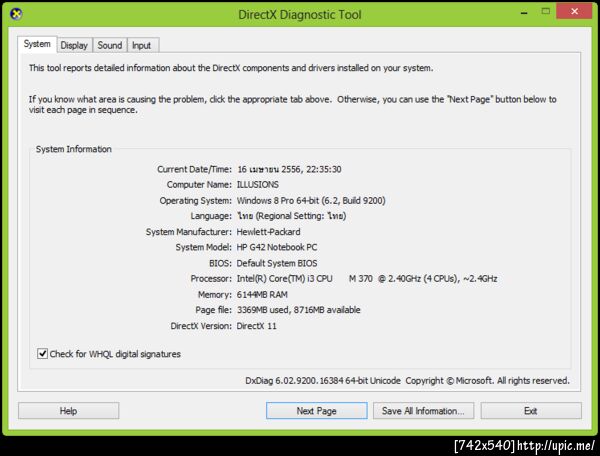Click the DirectX 11 version value
The image size is (600, 456).
256,326
